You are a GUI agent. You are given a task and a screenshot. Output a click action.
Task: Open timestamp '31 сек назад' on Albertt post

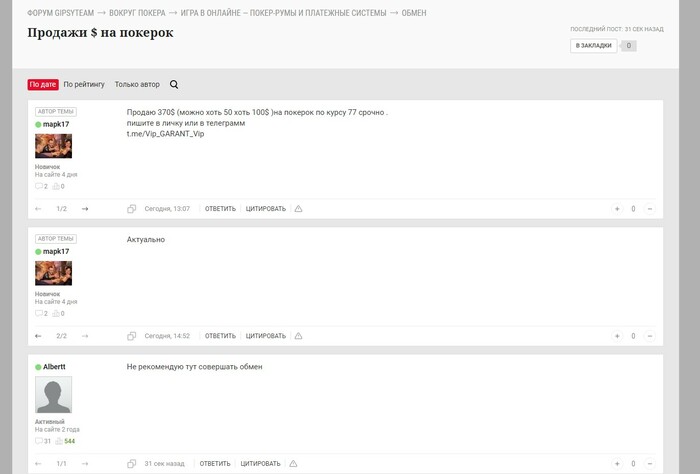pyautogui.click(x=164, y=464)
